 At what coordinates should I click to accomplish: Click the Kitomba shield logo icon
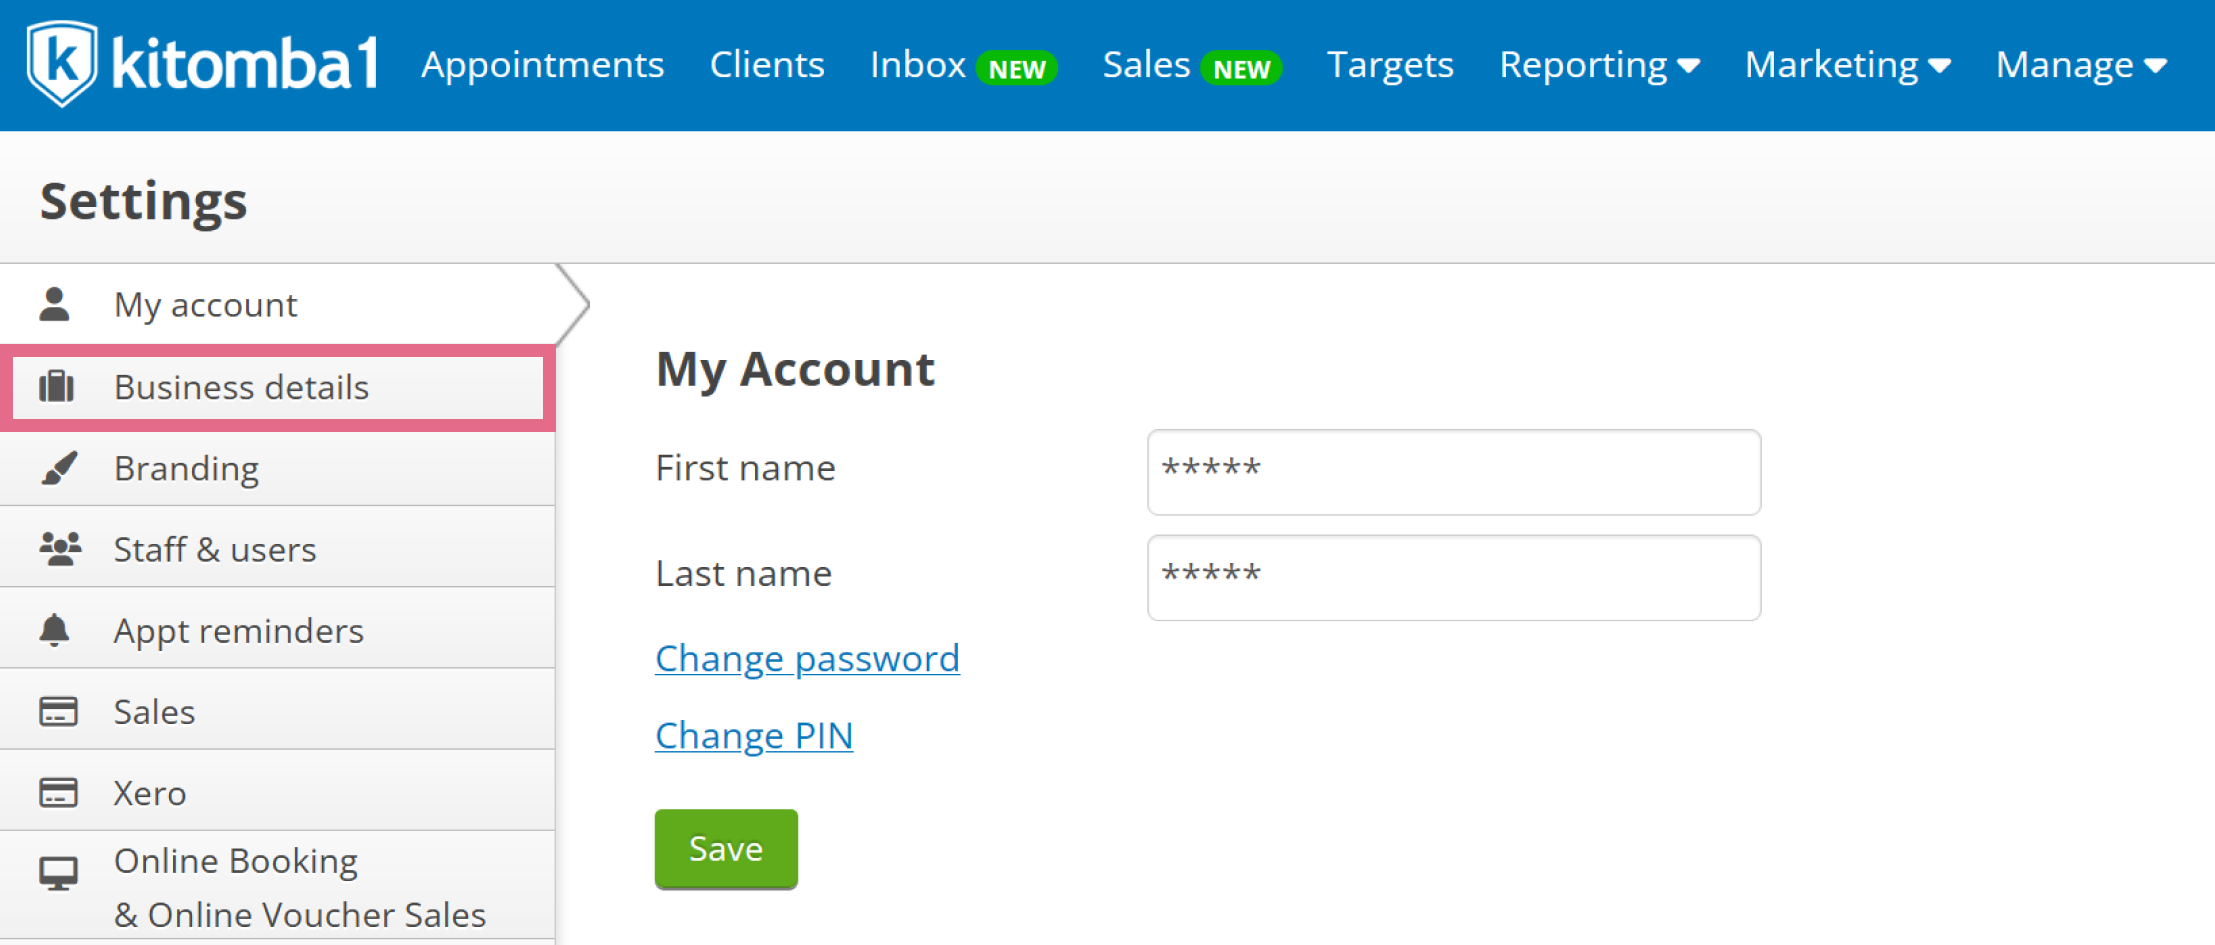tap(62, 63)
